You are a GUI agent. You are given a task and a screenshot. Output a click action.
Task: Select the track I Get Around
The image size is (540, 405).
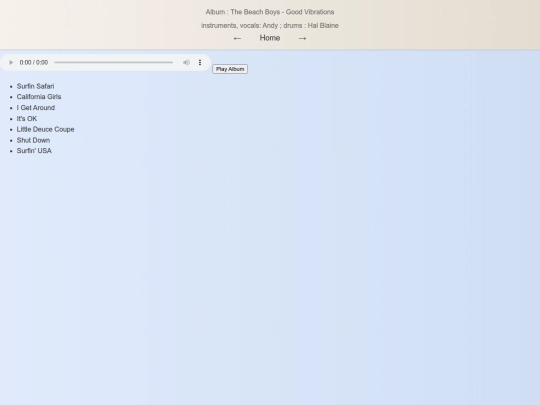point(36,108)
